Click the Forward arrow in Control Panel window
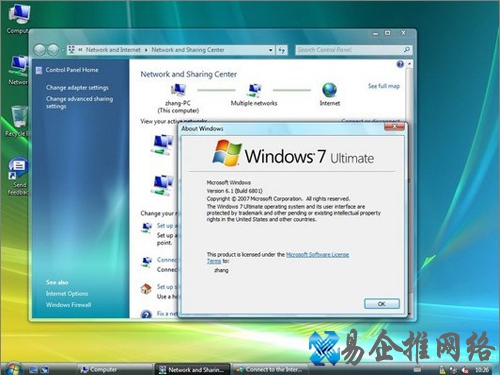500x375 pixels. (x=53, y=50)
